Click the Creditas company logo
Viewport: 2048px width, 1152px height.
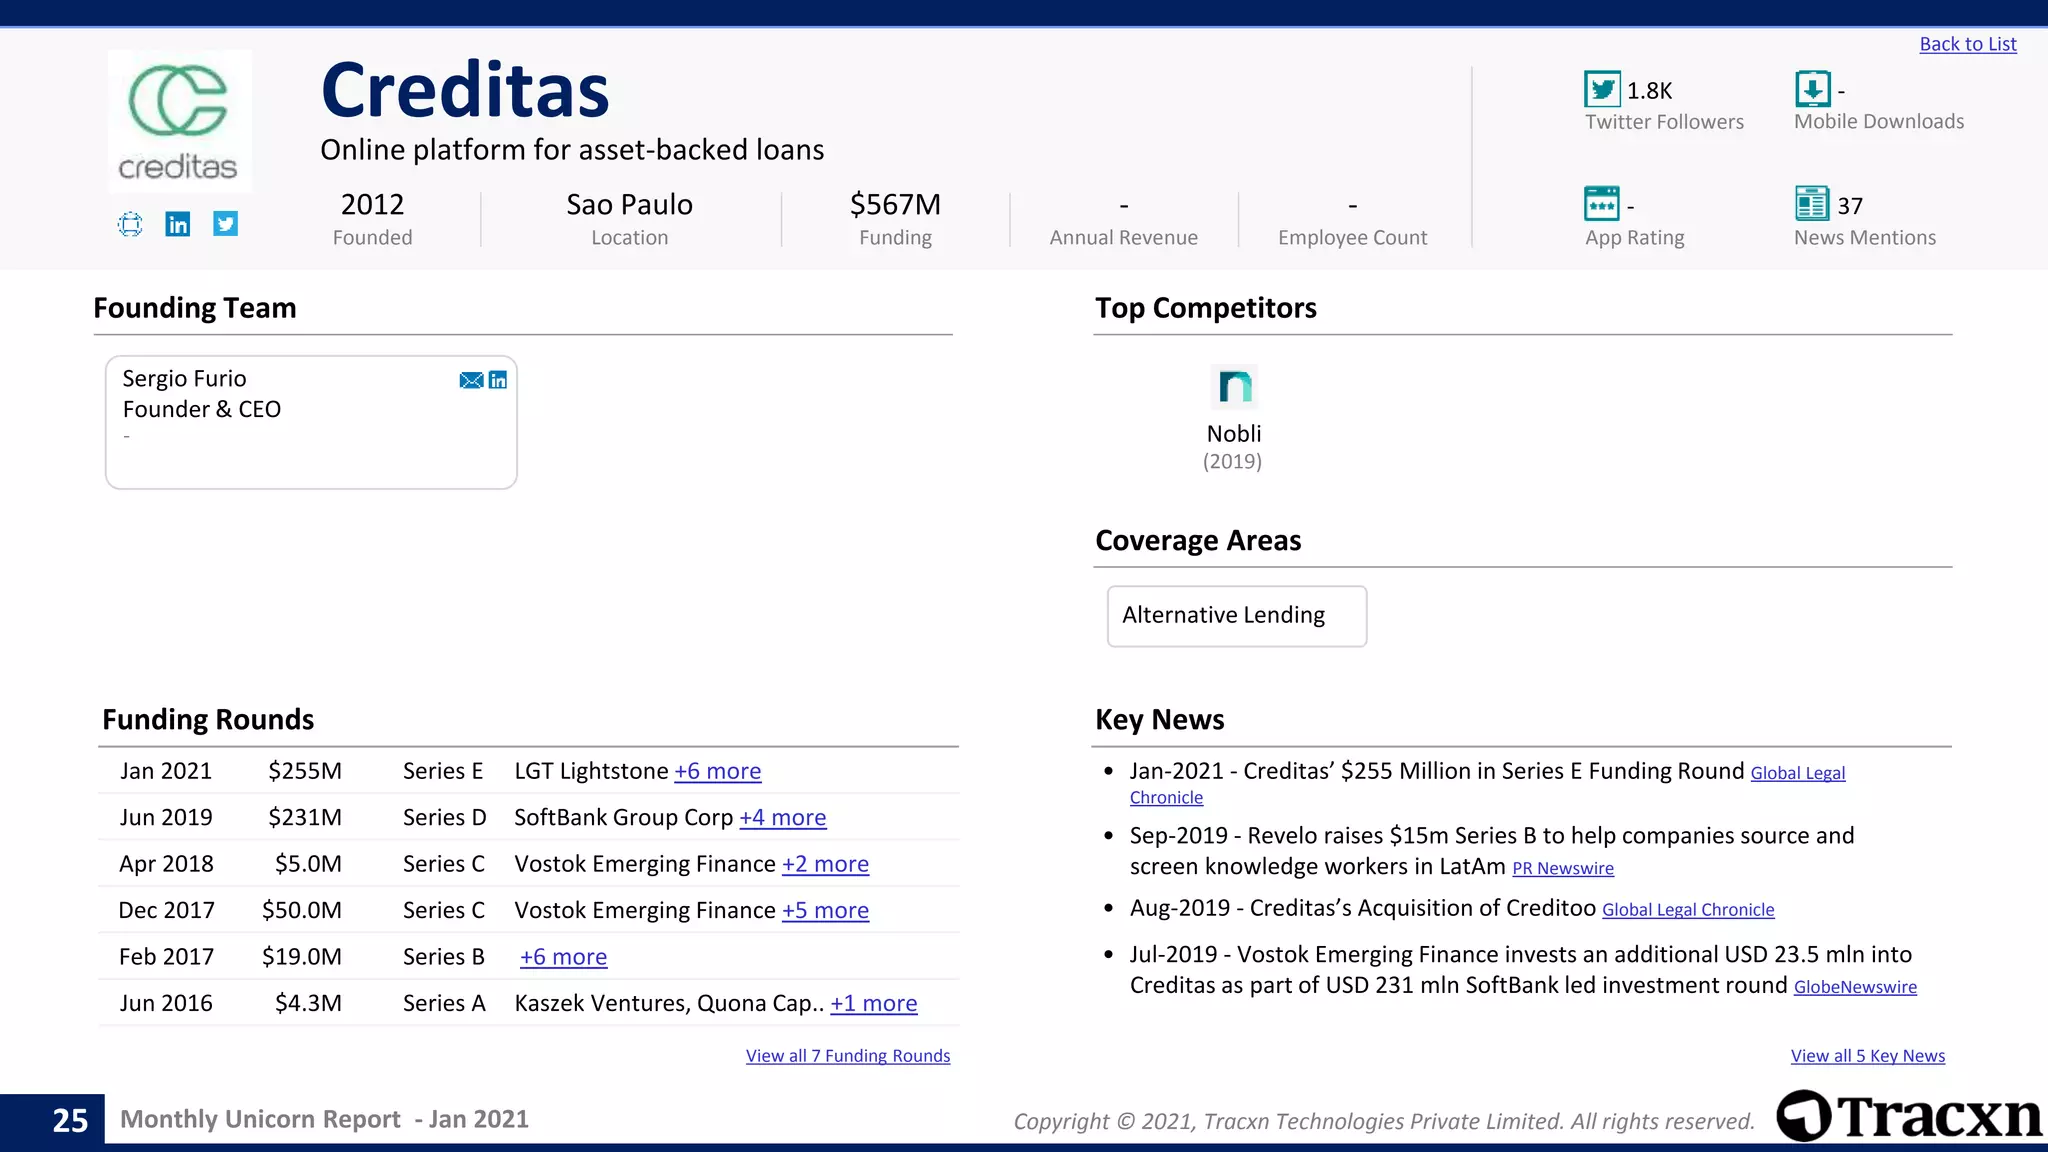click(x=180, y=120)
